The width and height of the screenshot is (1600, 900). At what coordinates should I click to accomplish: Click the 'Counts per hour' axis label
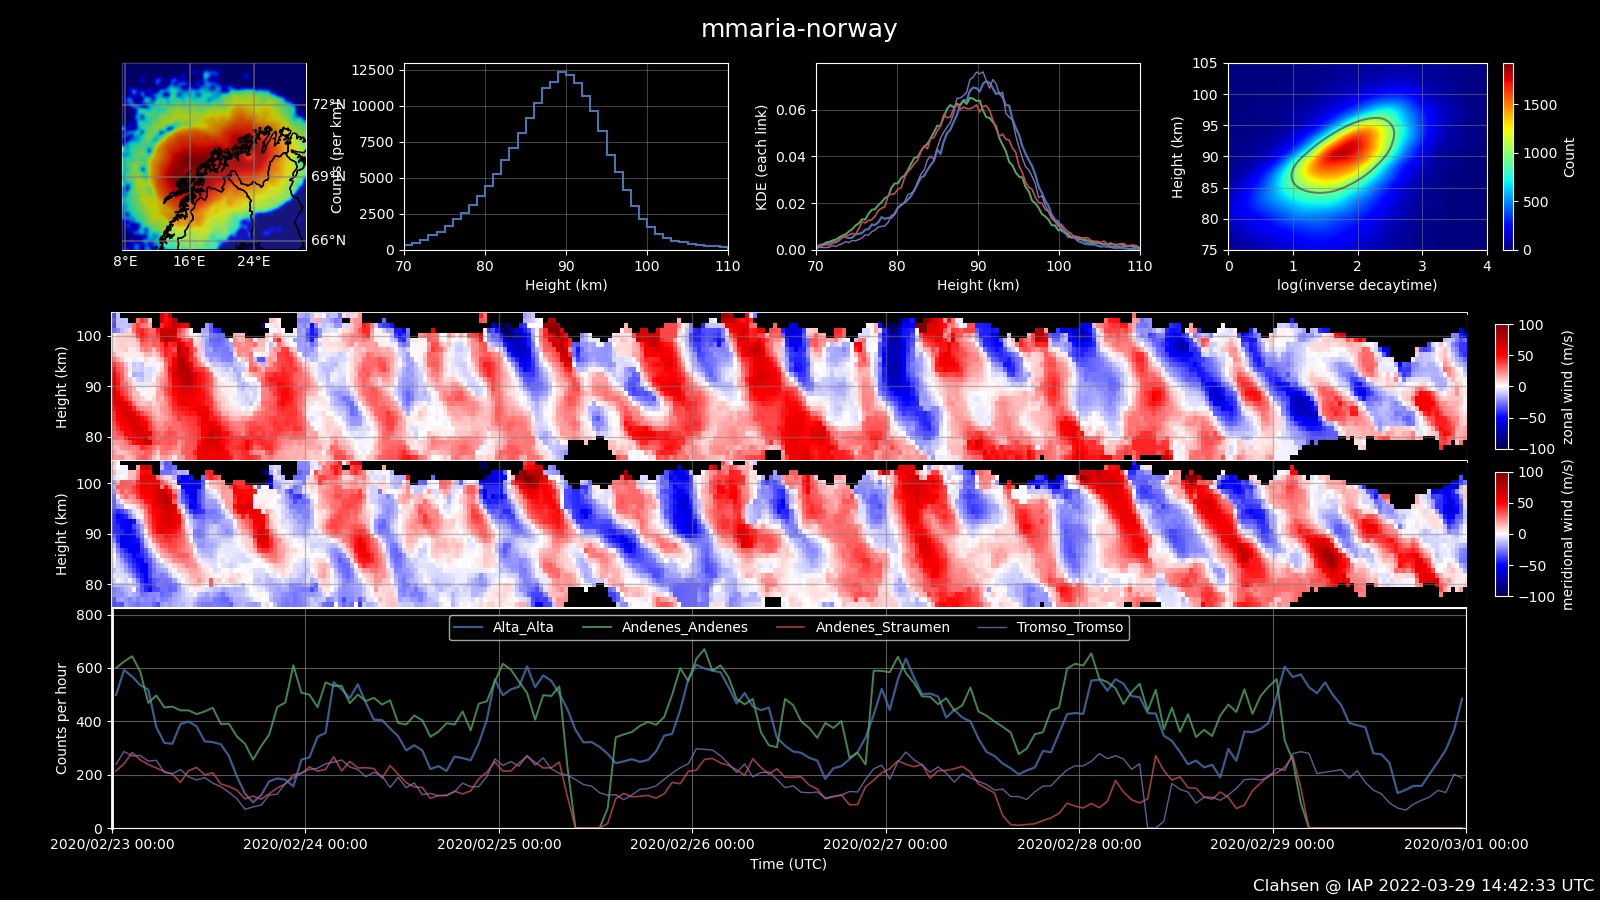62,718
